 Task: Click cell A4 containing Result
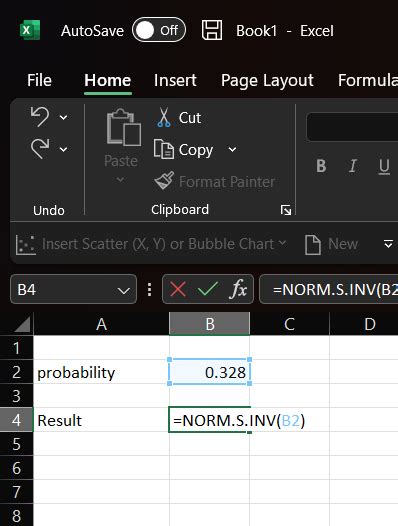[x=101, y=420]
